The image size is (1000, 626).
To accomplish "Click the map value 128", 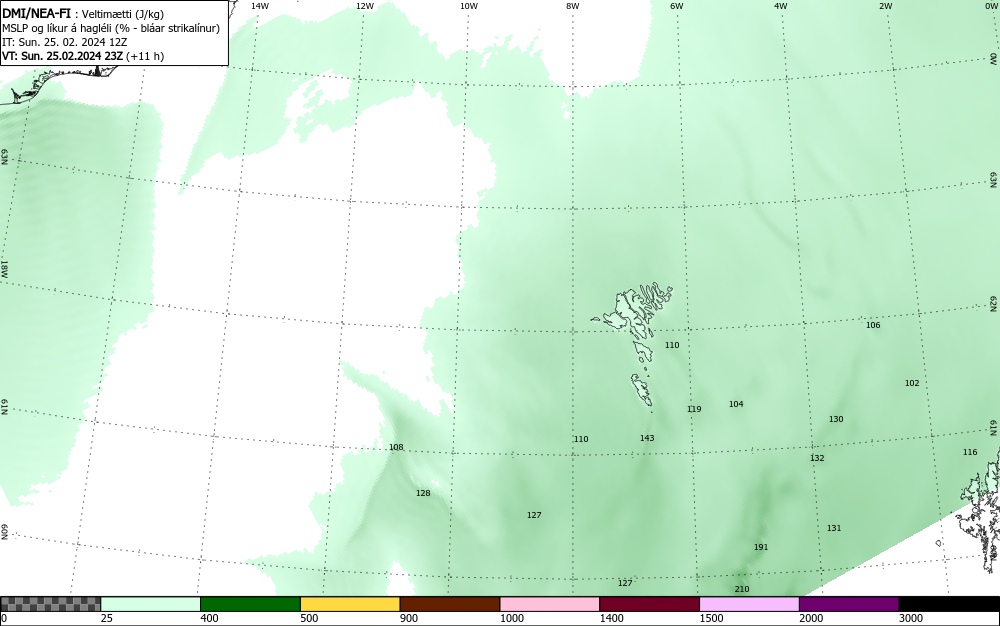I will click(423, 493).
